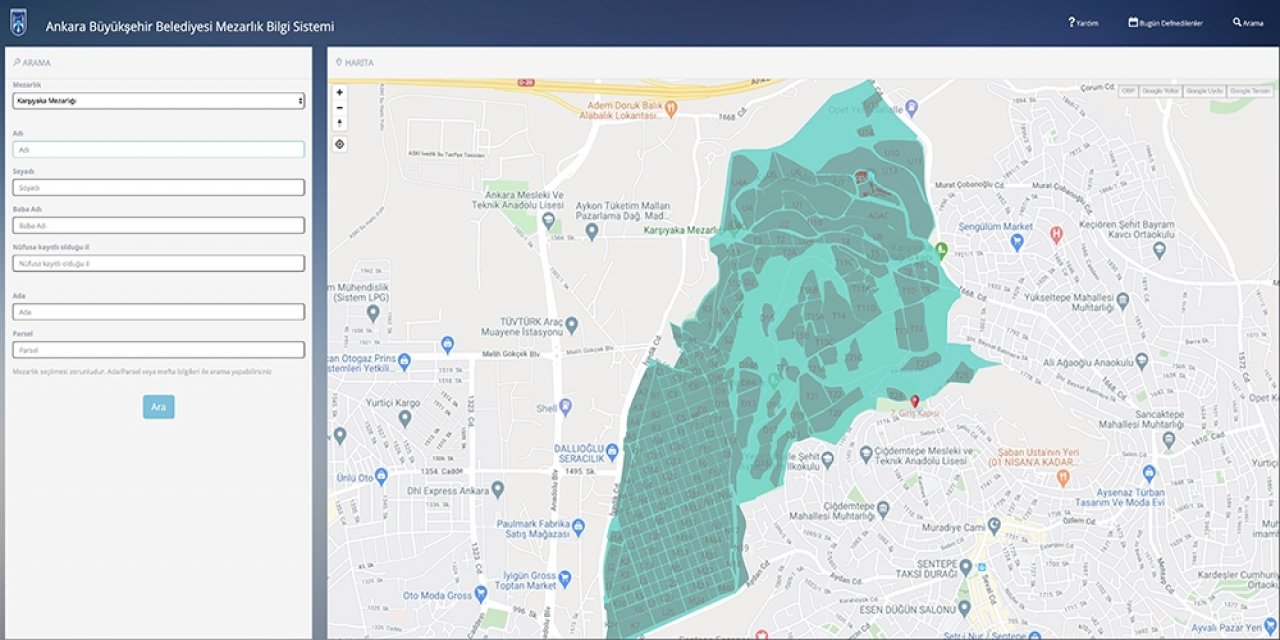This screenshot has height=640, width=1280.
Task: Zoom out with the map minus button
Action: click(x=340, y=108)
